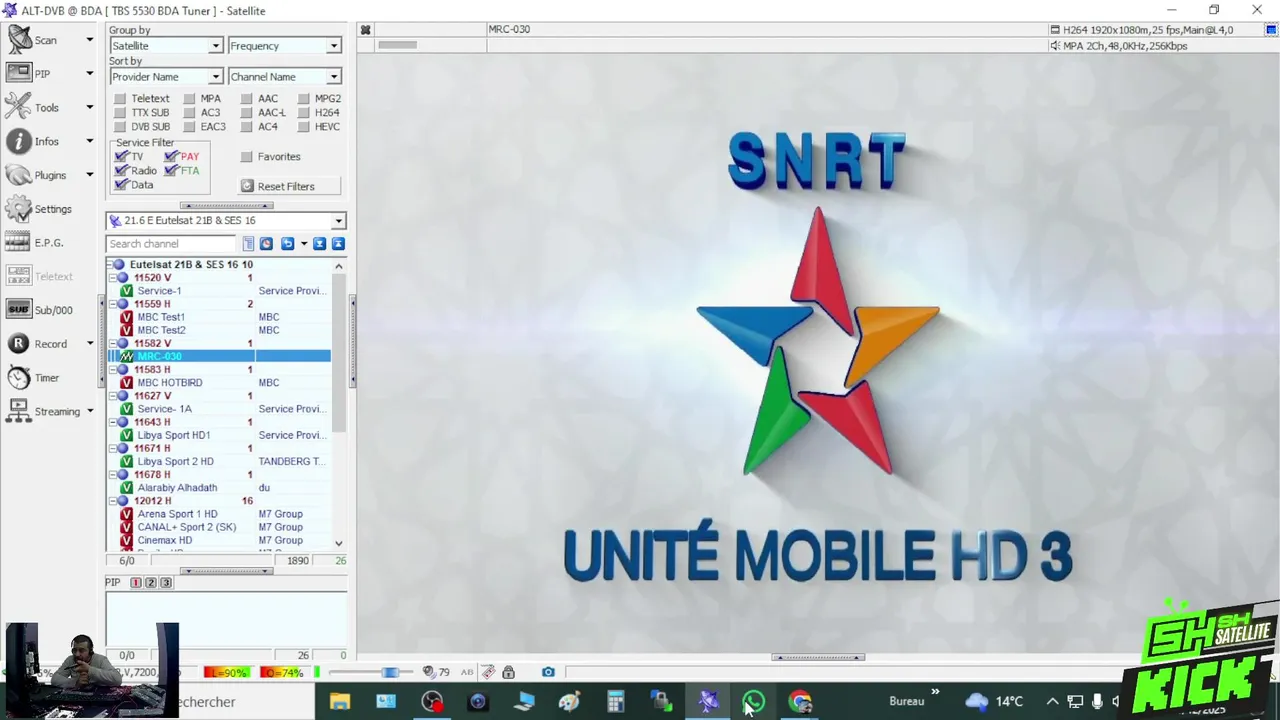This screenshot has height=720, width=1280.
Task: Click the PIP sidebar icon
Action: tap(20, 73)
